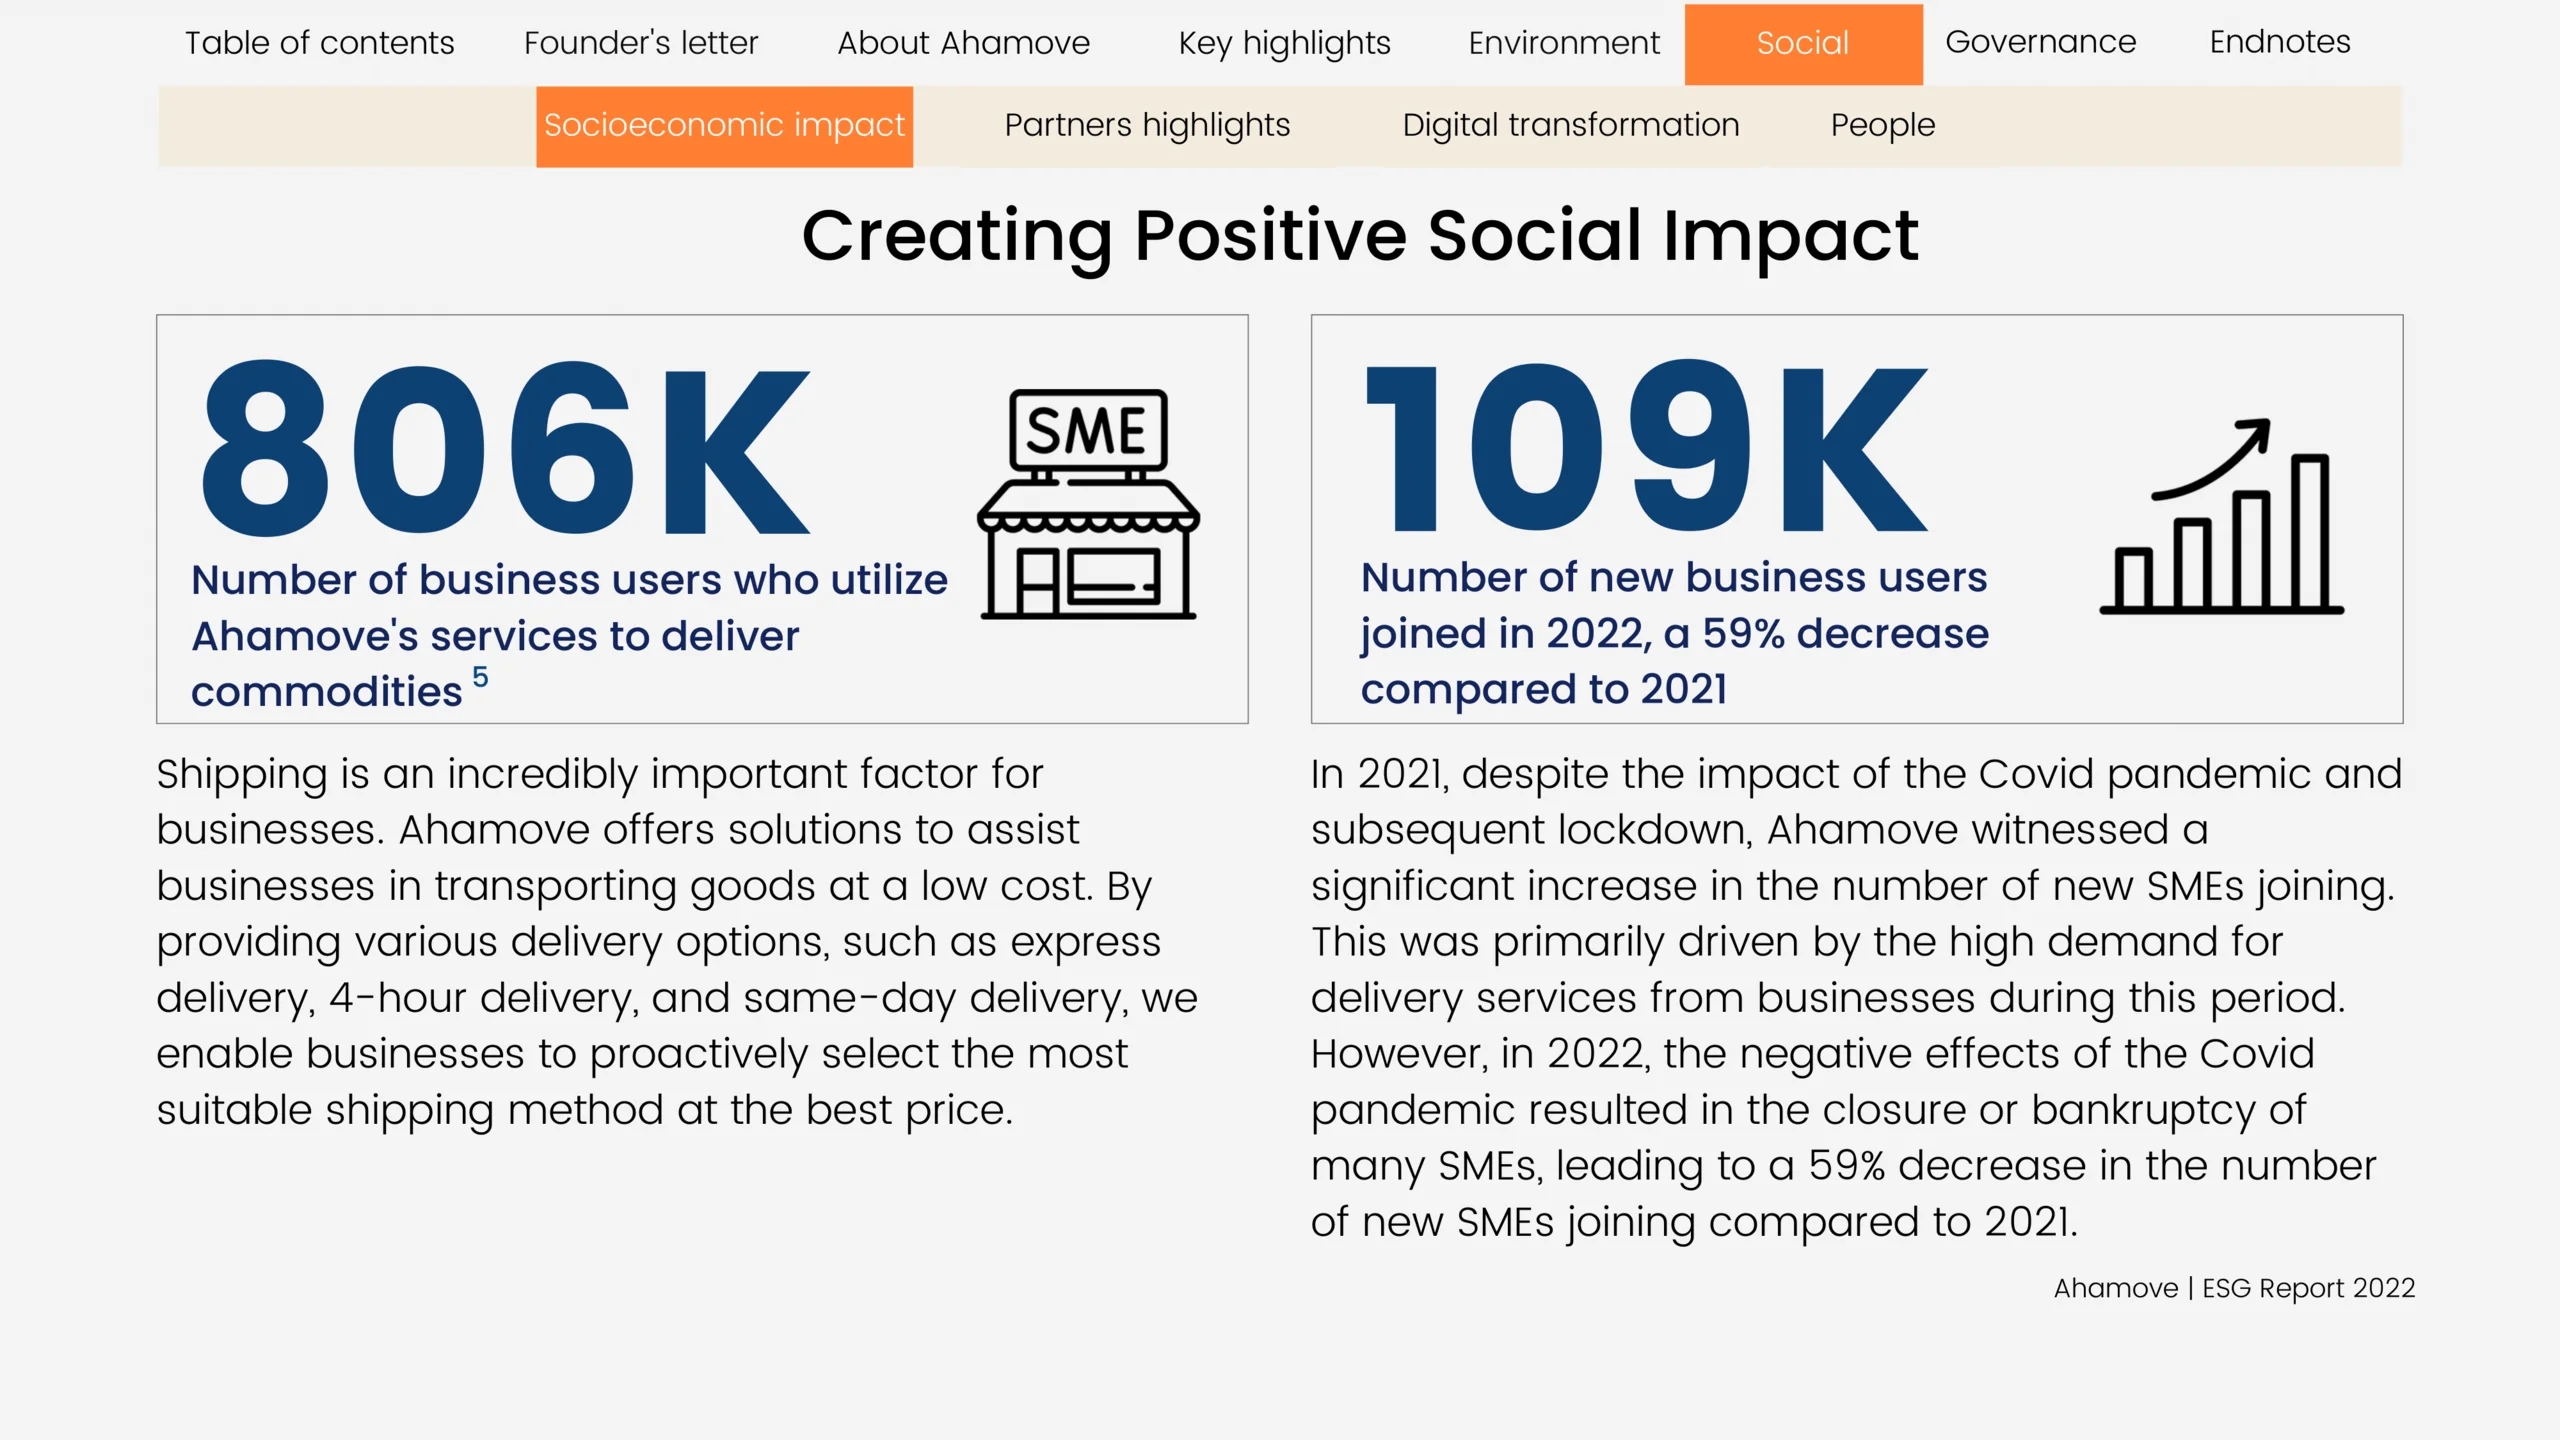Click the Ahamove ESG Report 2022 footer
Image resolution: width=2560 pixels, height=1440 pixels.
2234,1288
